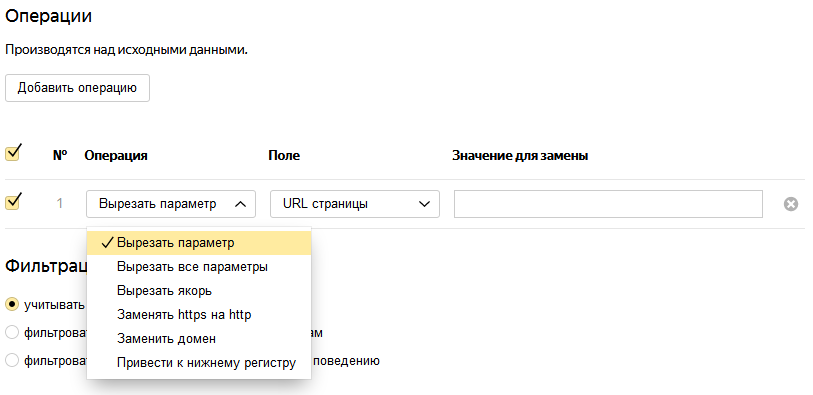Click the Поле column header

coord(284,156)
